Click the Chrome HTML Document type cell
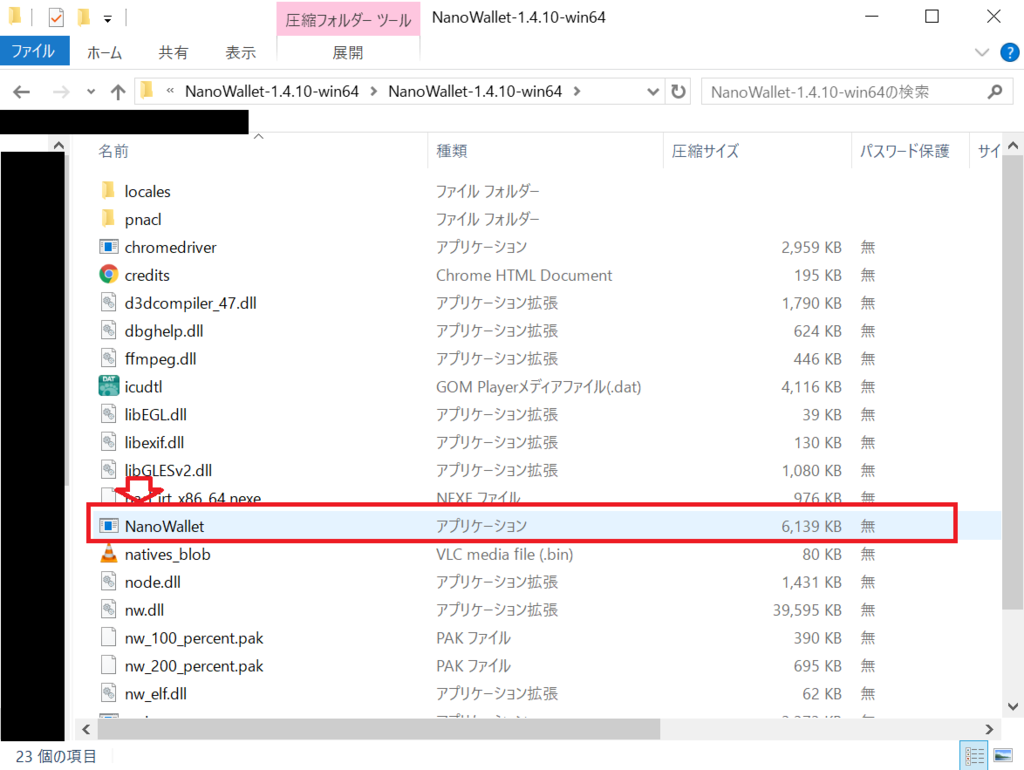Viewport: 1024px width, 770px height. point(524,276)
